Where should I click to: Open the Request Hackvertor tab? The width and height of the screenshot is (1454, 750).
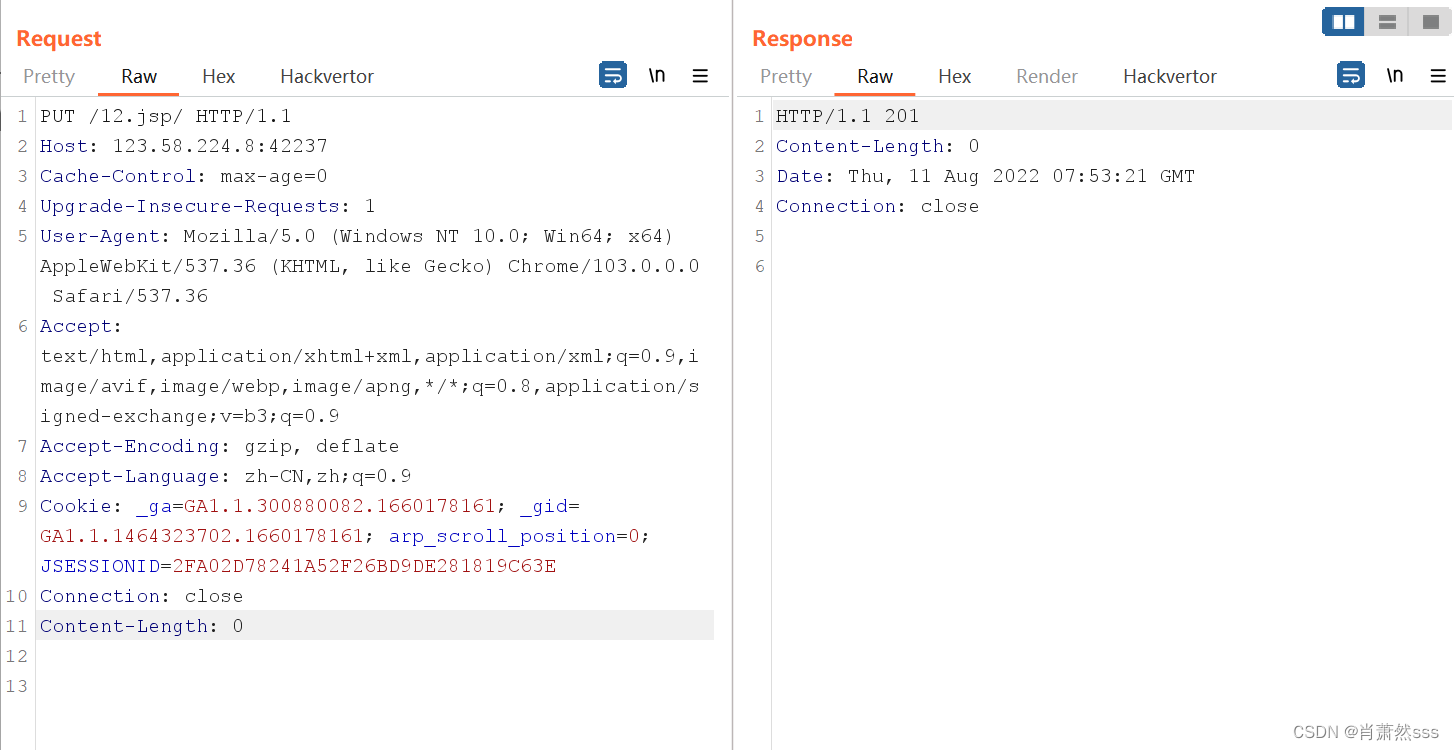pos(327,76)
